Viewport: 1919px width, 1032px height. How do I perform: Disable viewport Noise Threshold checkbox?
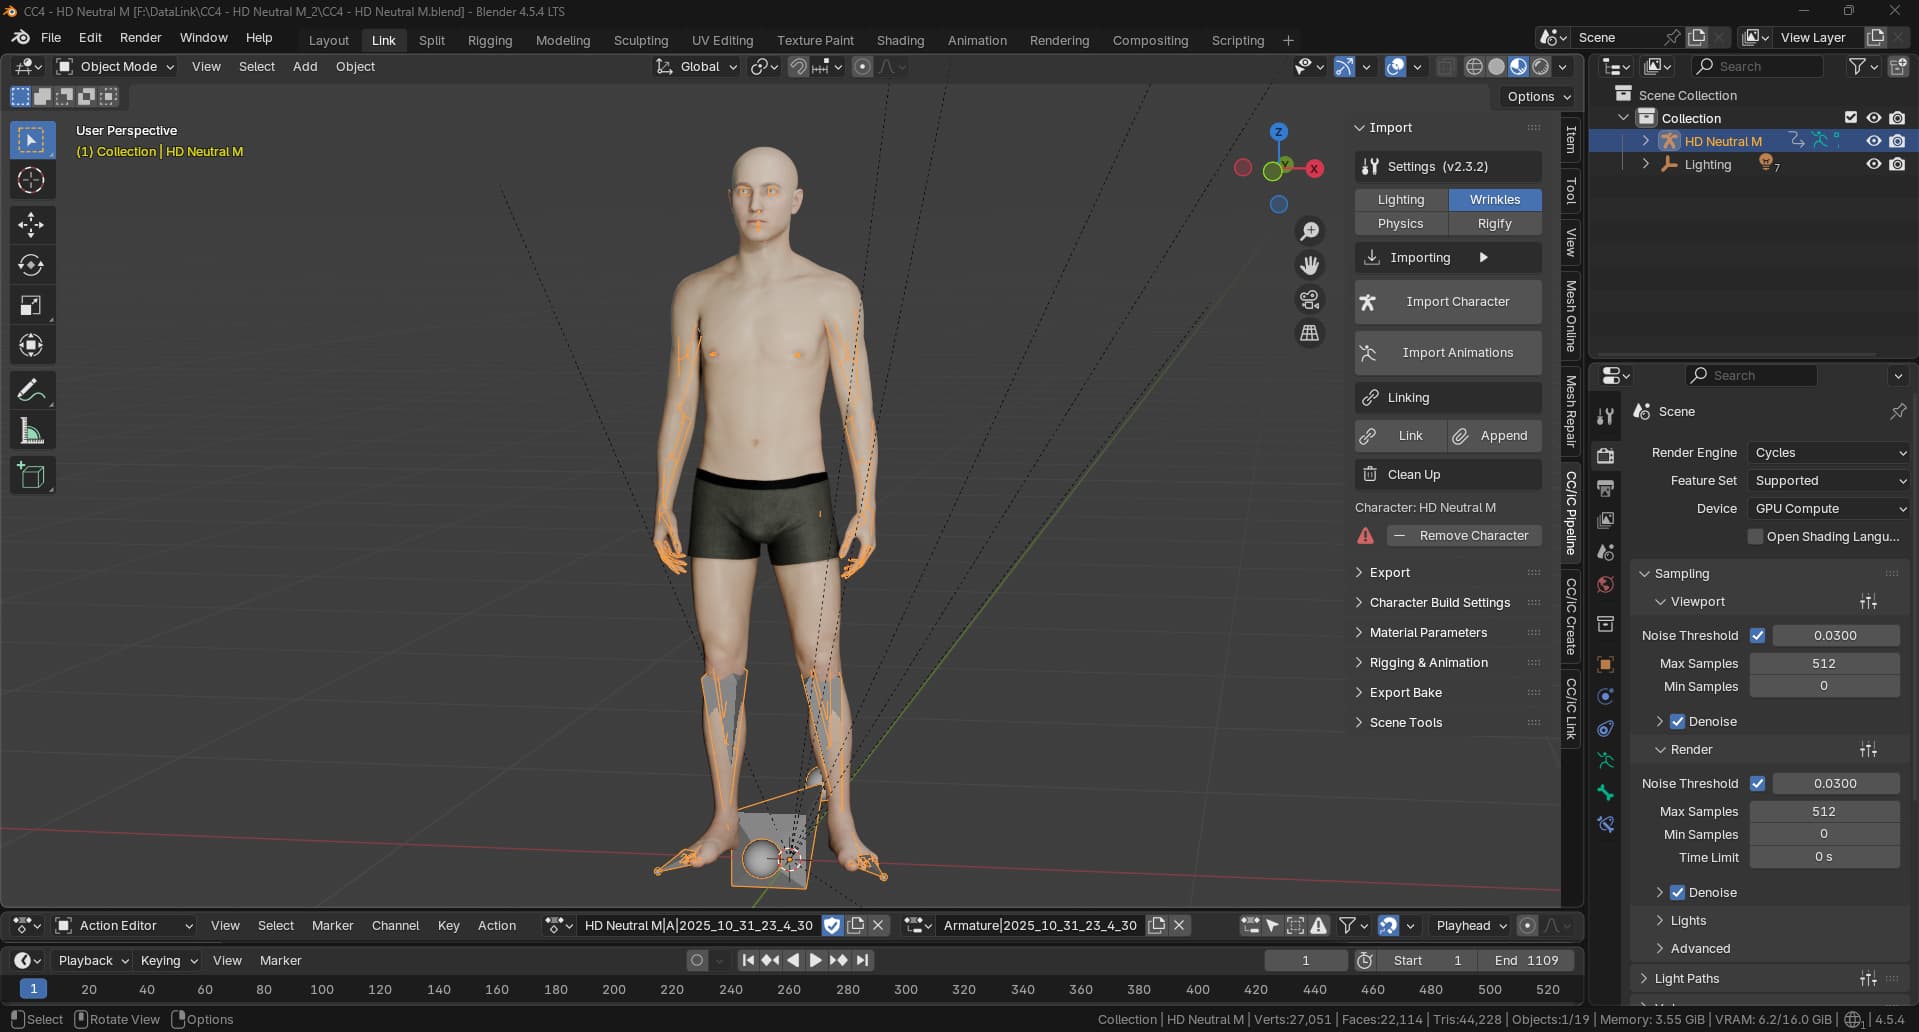pos(1757,635)
